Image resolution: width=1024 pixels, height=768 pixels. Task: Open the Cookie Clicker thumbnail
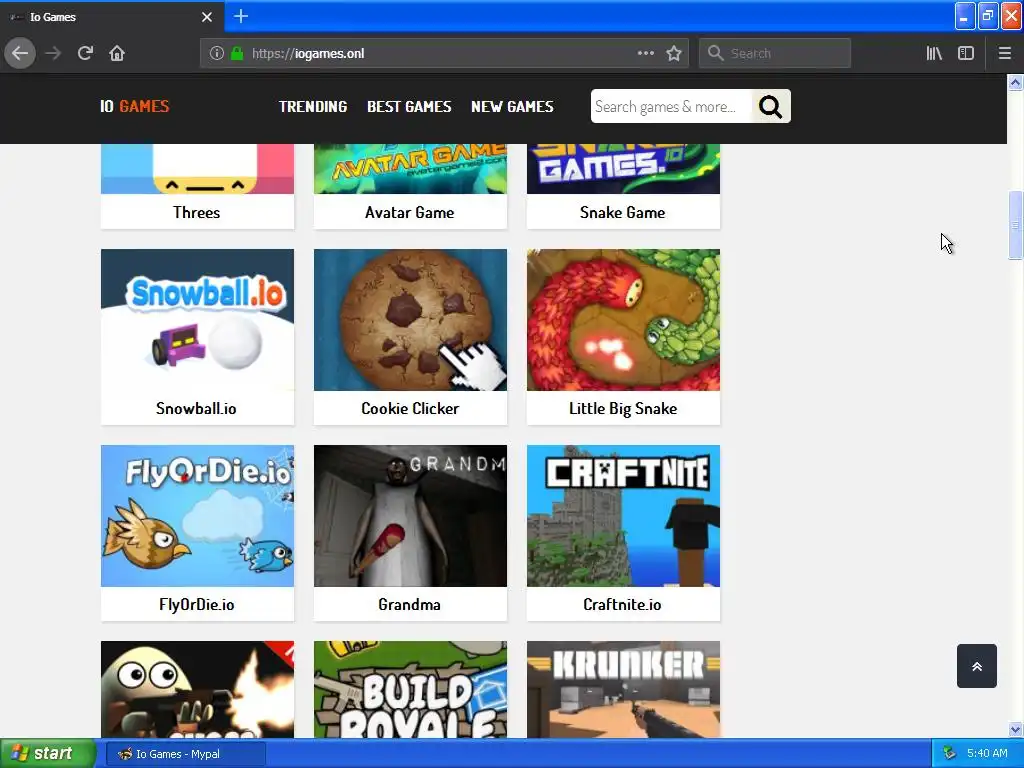(410, 320)
